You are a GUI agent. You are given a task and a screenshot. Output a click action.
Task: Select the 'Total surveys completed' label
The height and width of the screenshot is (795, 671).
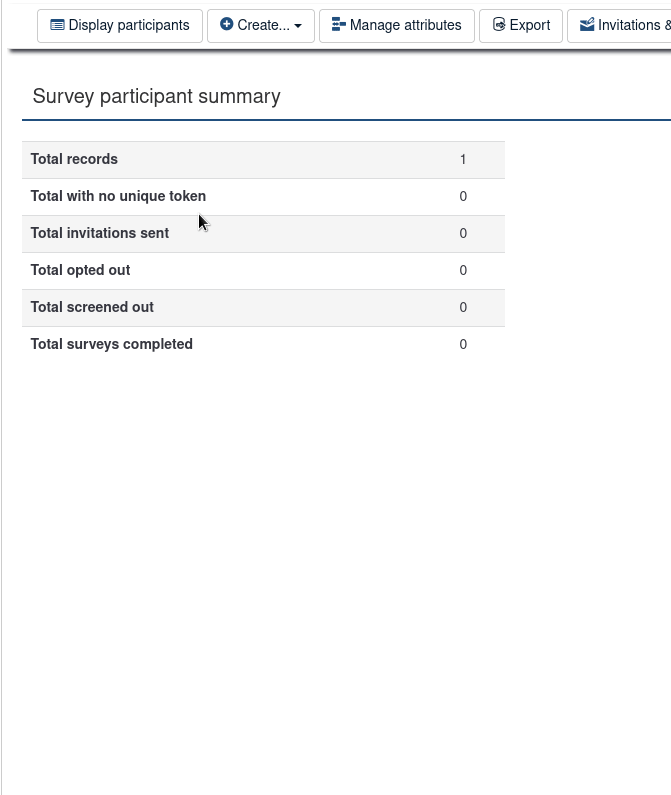(x=112, y=344)
